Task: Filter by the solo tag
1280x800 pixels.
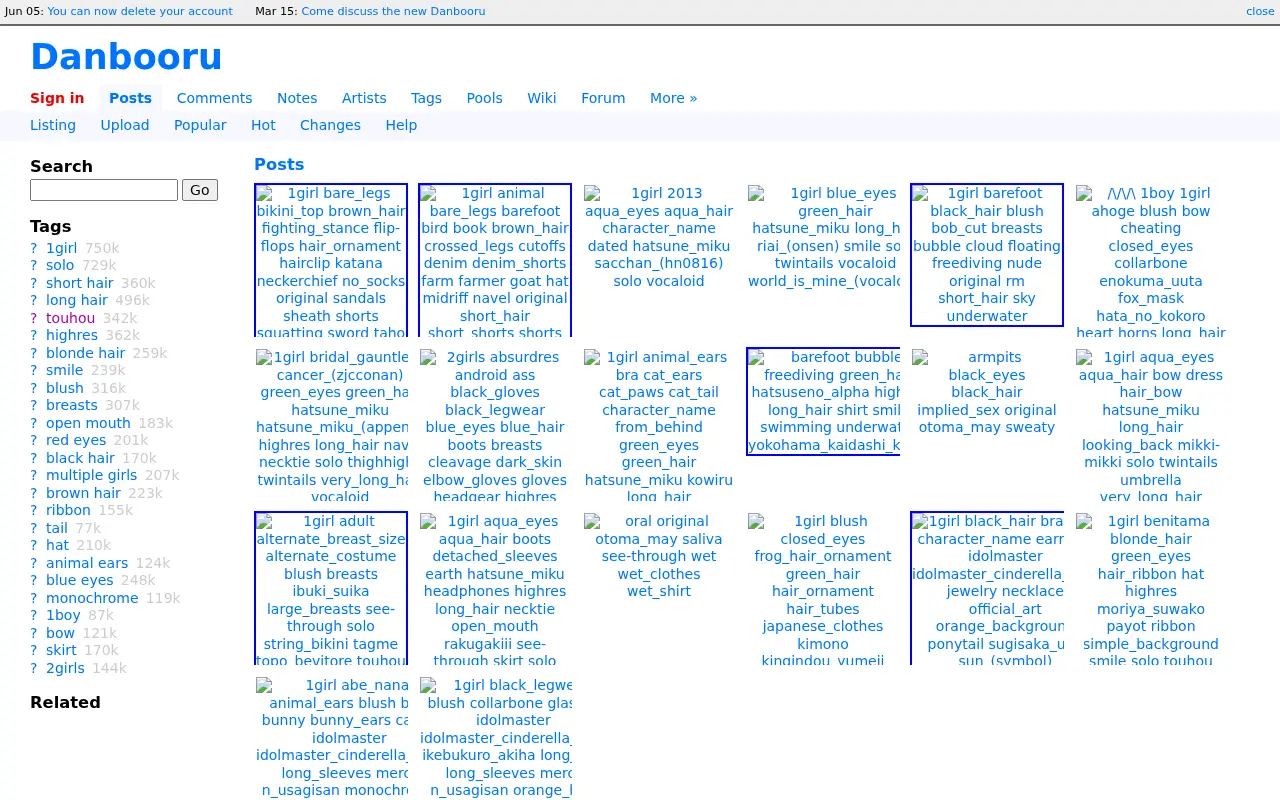Action: coord(60,265)
